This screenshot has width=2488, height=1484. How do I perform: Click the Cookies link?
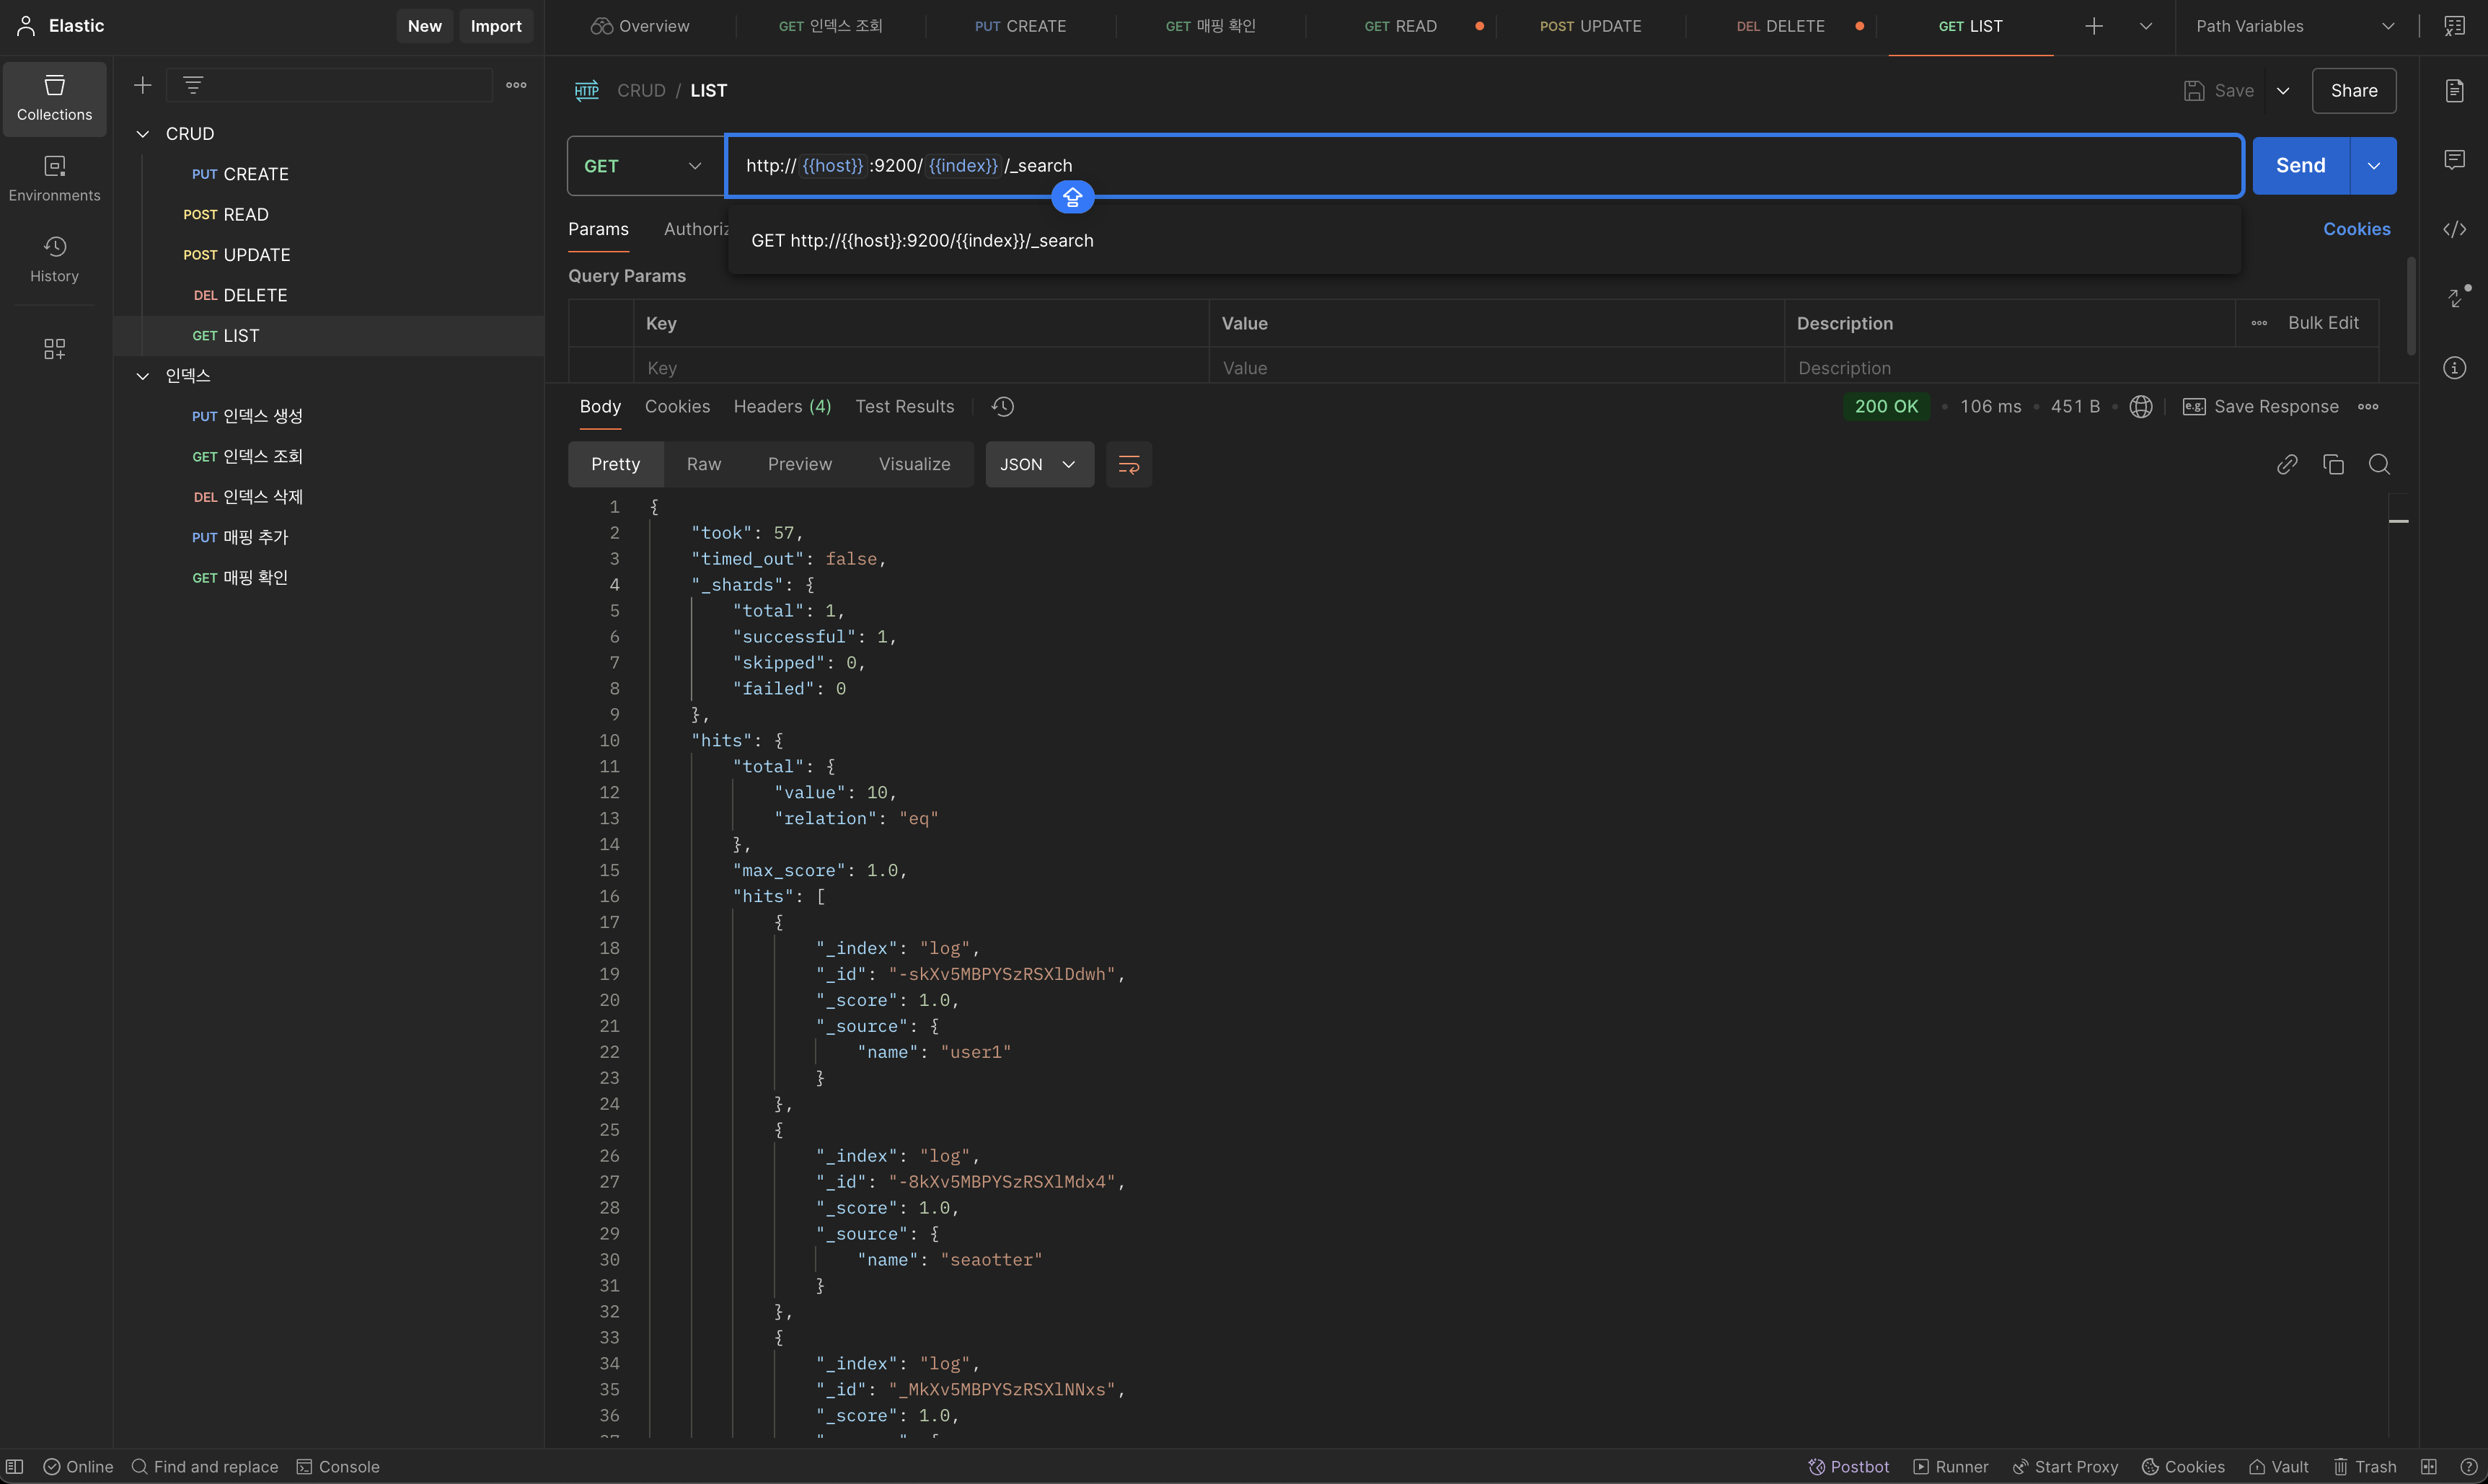2356,229
